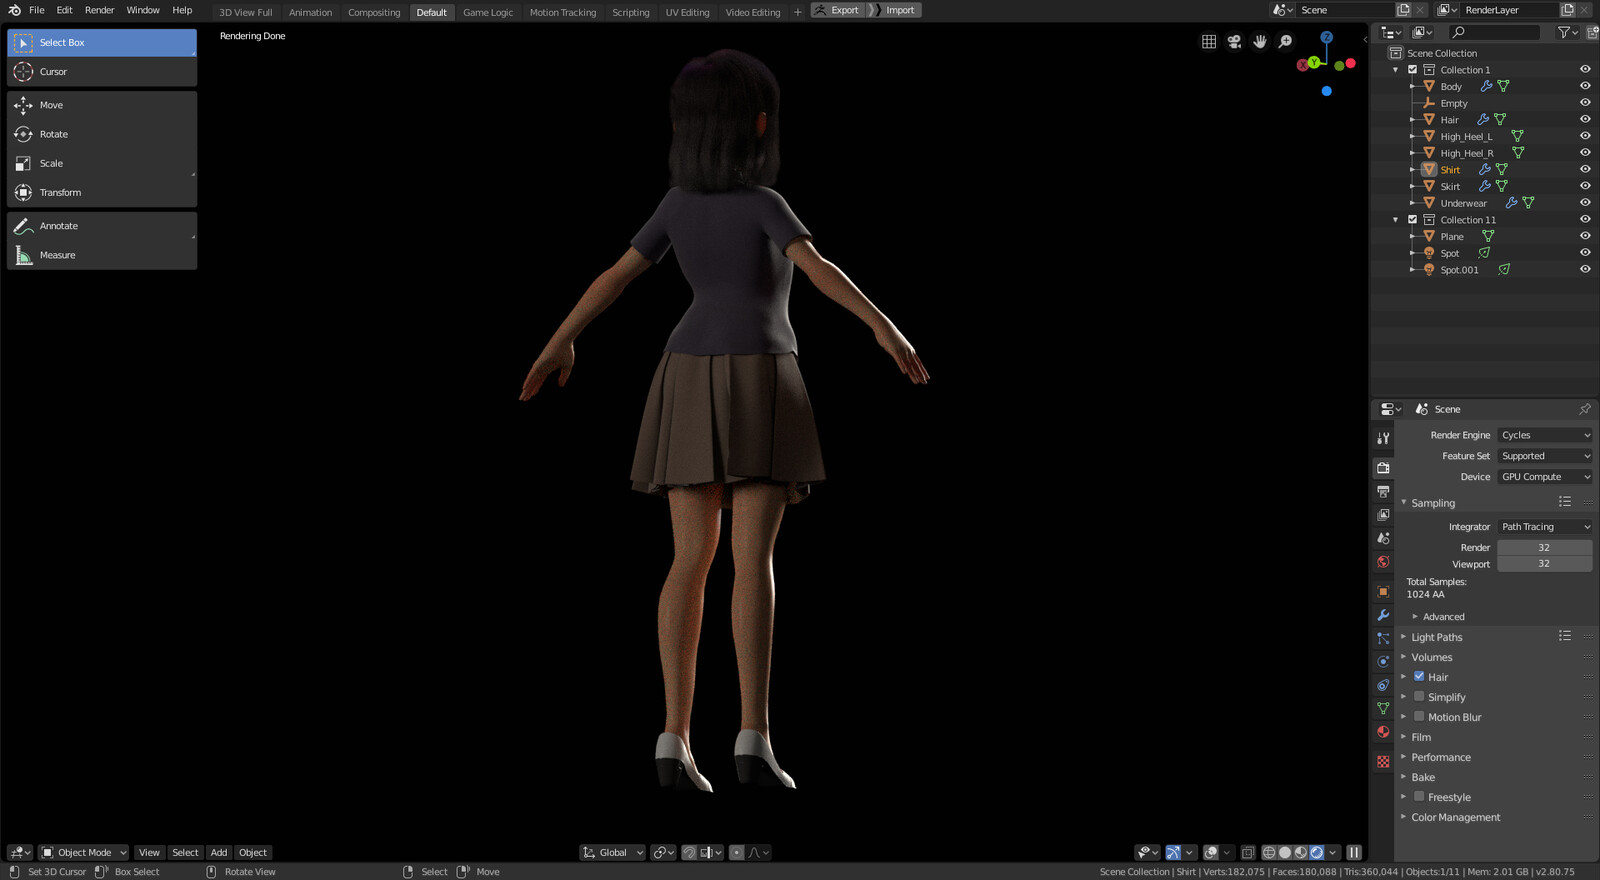Open the Device dropdown
1600x880 pixels.
point(1545,477)
